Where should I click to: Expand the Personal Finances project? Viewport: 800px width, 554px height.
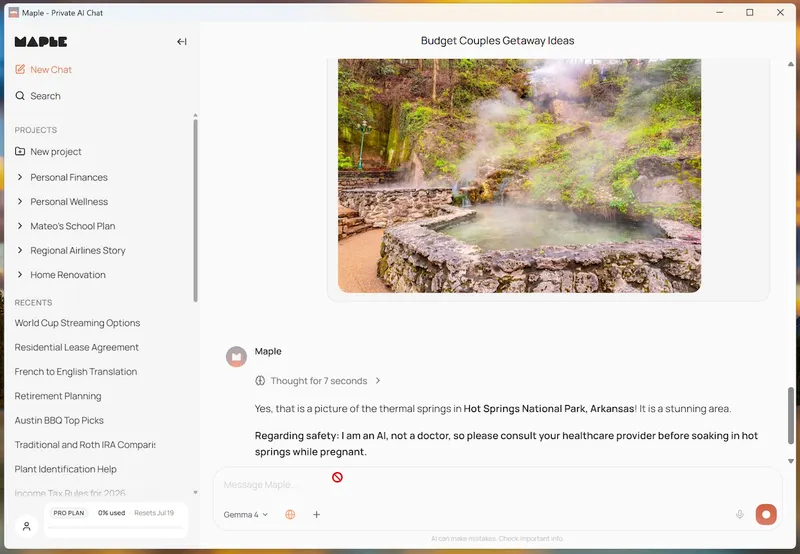20,177
